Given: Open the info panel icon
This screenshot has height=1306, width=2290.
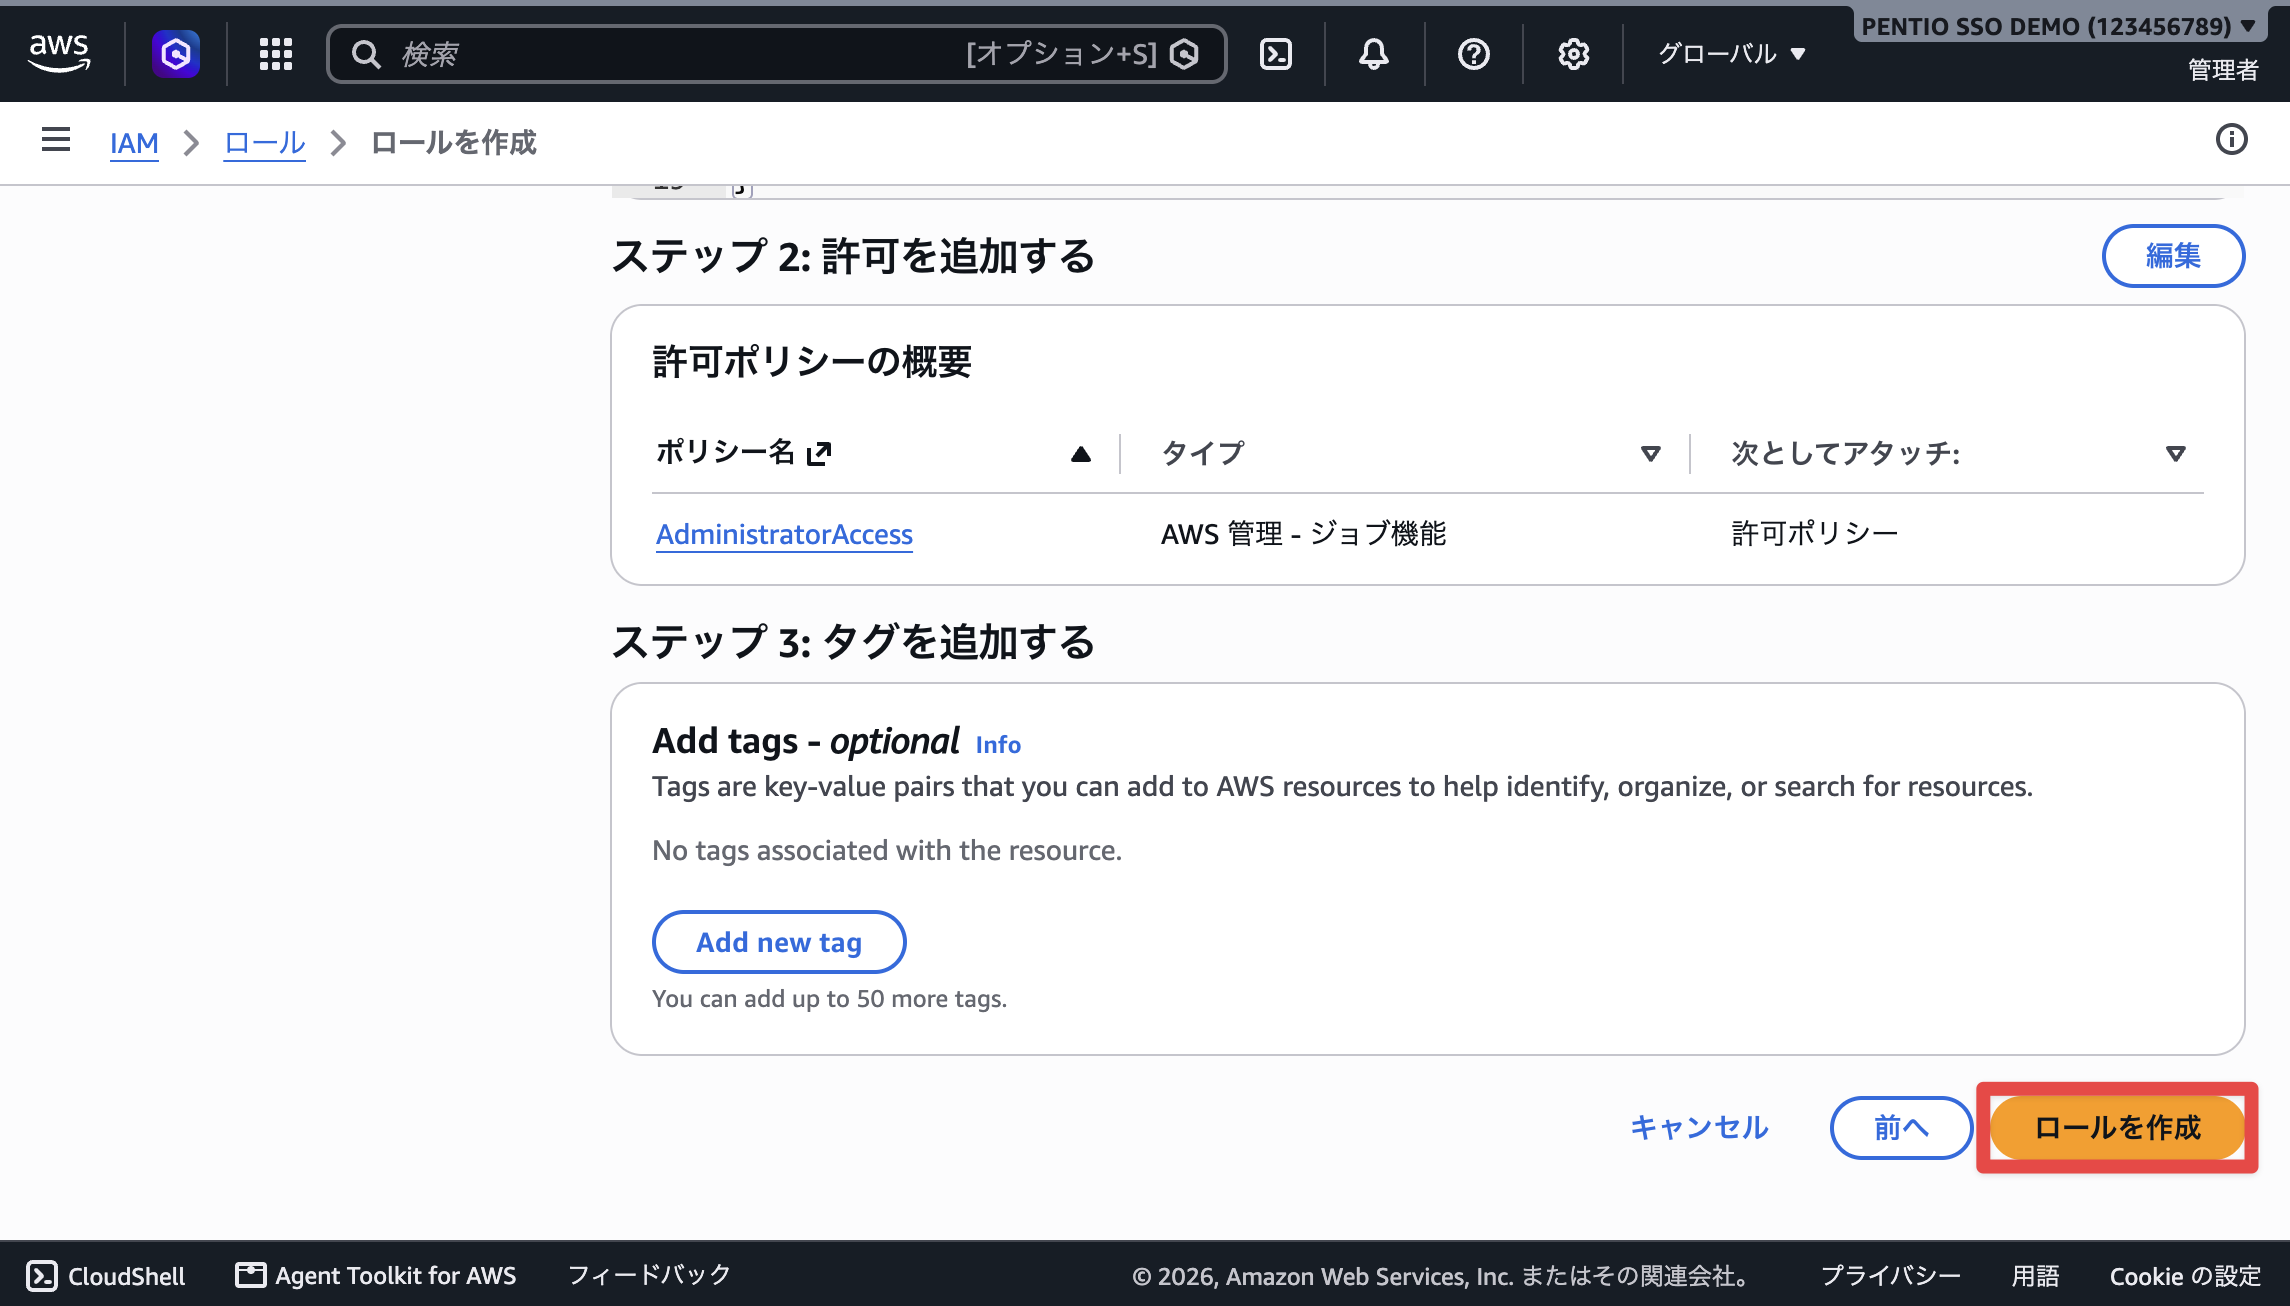Looking at the screenshot, I should tap(2231, 140).
